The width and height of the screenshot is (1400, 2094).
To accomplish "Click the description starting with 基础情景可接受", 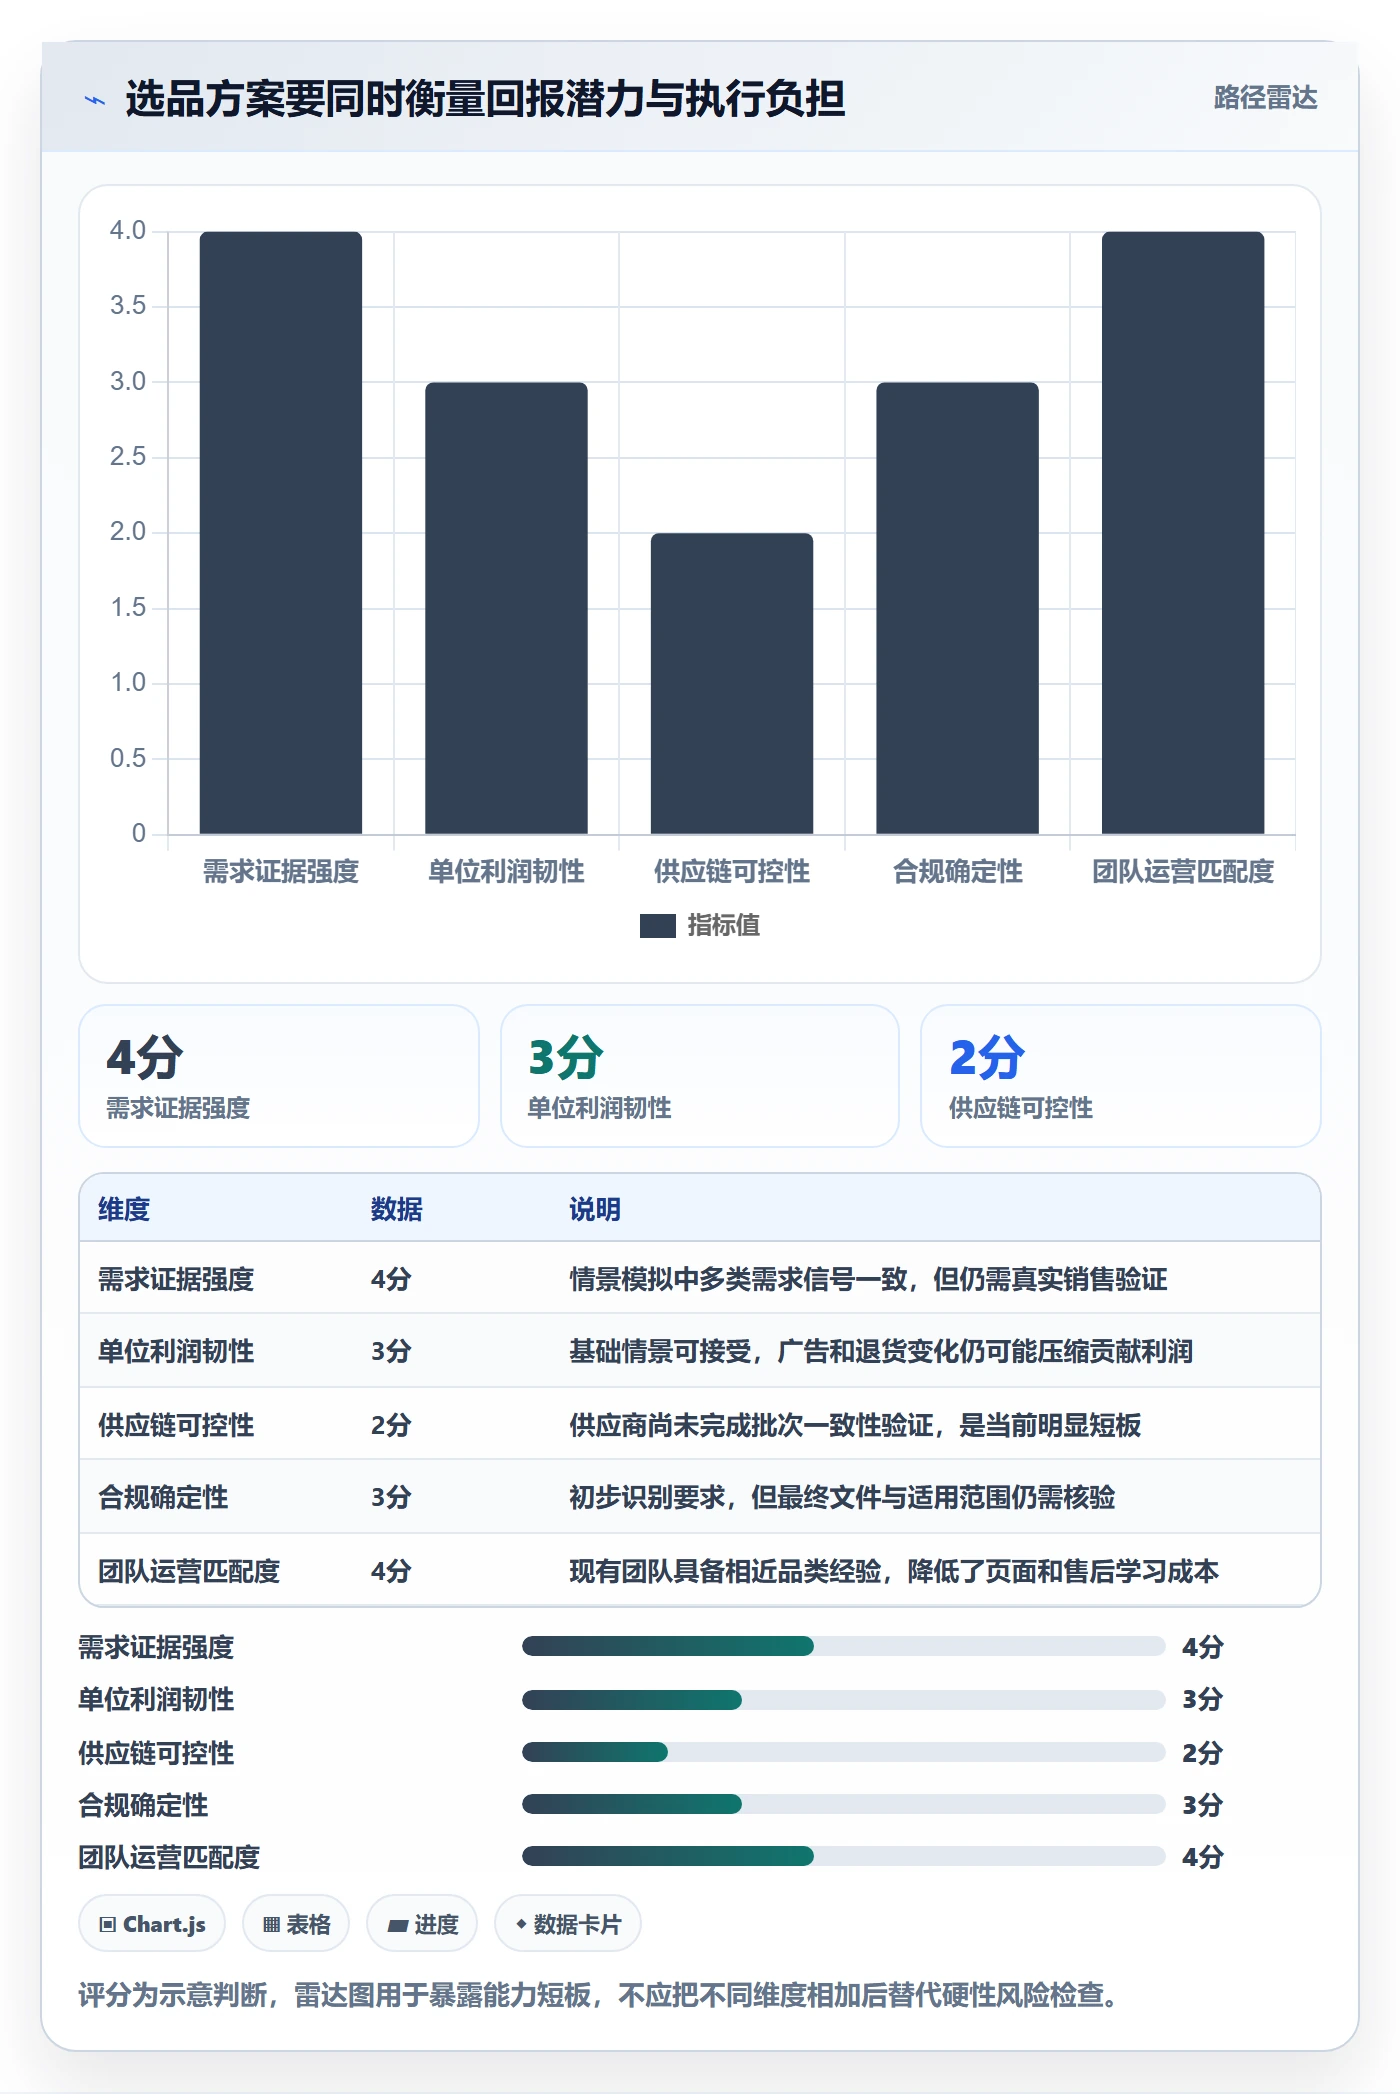I will (881, 1352).
